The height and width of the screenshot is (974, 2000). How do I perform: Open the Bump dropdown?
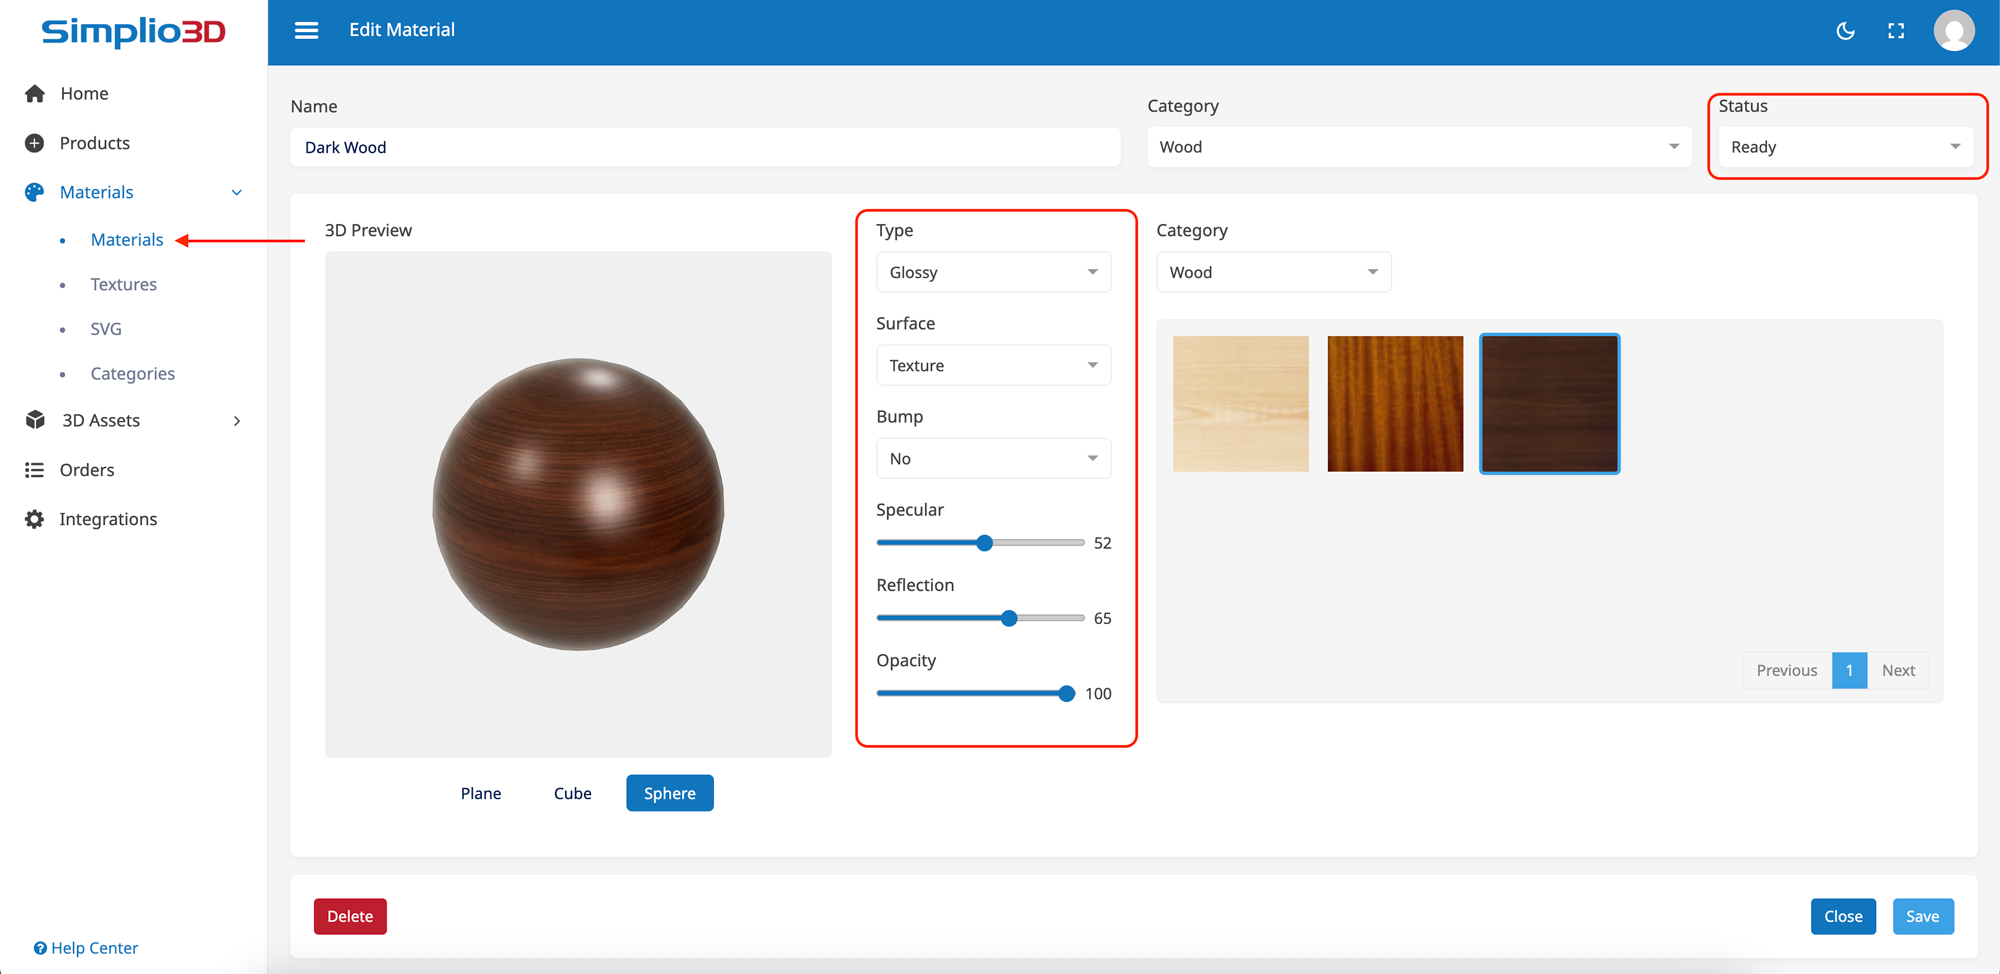tap(993, 457)
